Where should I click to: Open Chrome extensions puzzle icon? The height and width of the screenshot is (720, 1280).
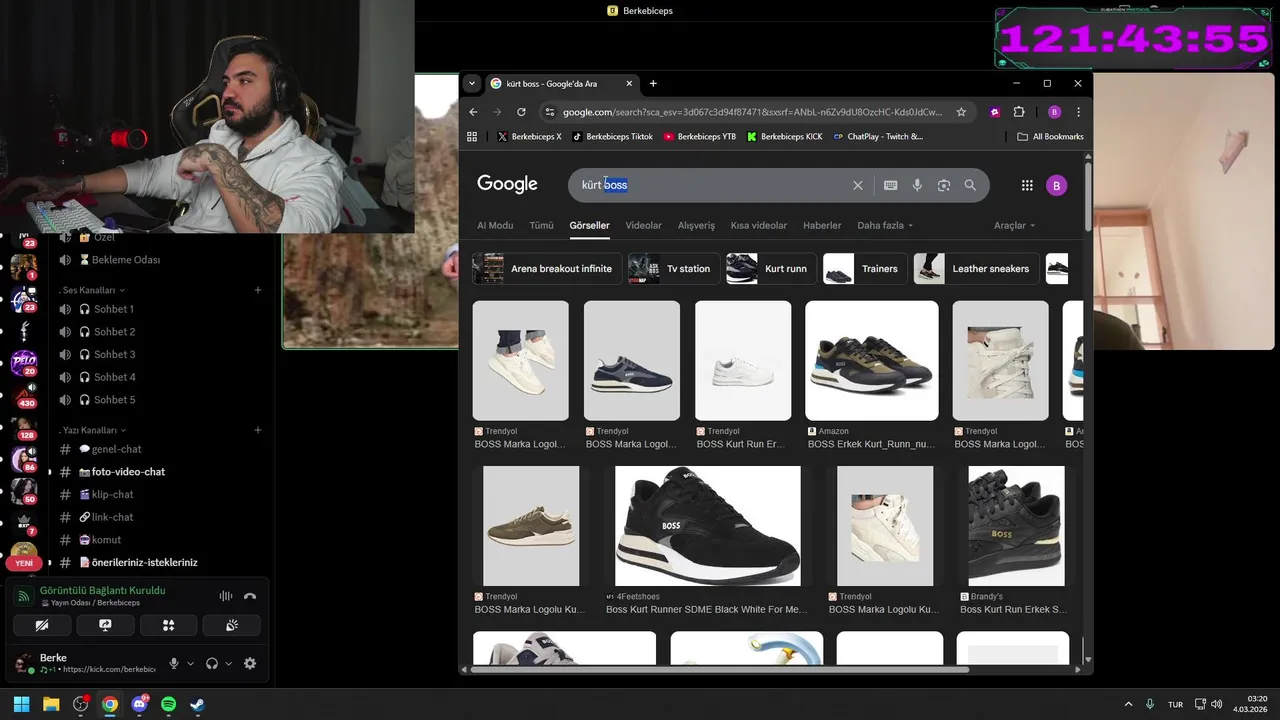pos(1019,112)
